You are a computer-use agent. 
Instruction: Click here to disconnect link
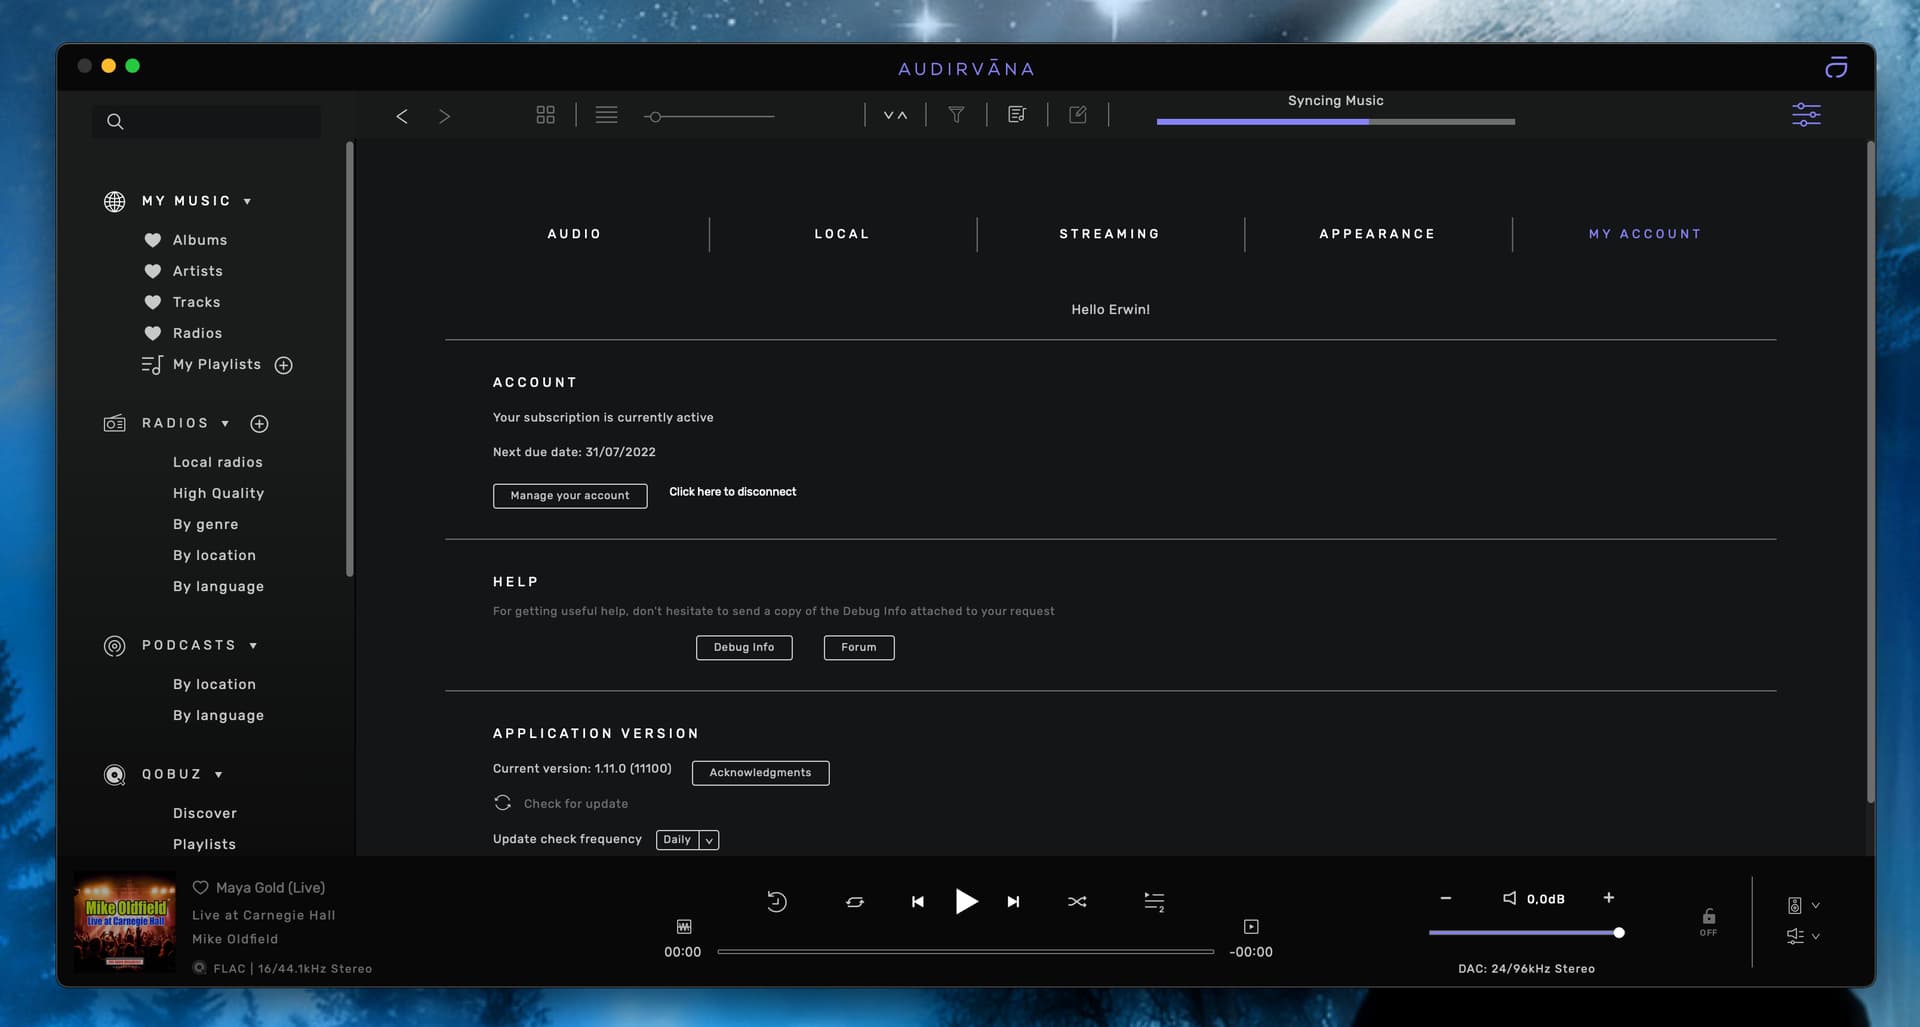(732, 492)
